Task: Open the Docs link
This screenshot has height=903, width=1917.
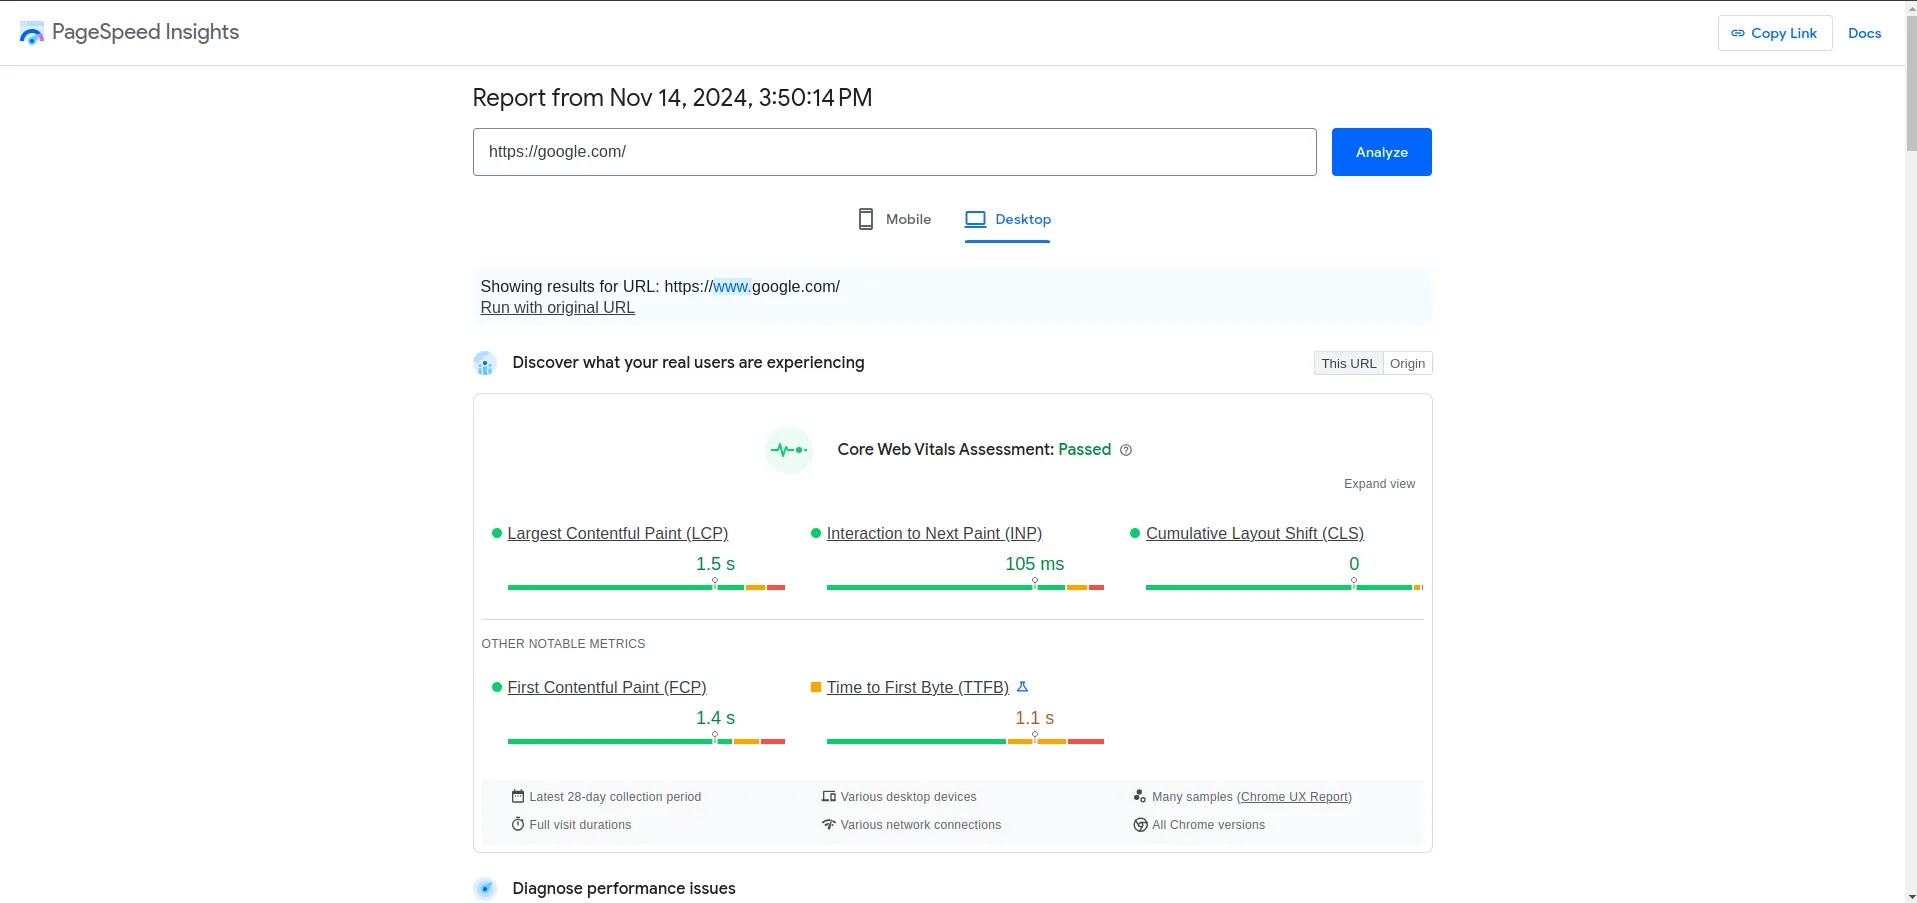Action: [x=1864, y=33]
